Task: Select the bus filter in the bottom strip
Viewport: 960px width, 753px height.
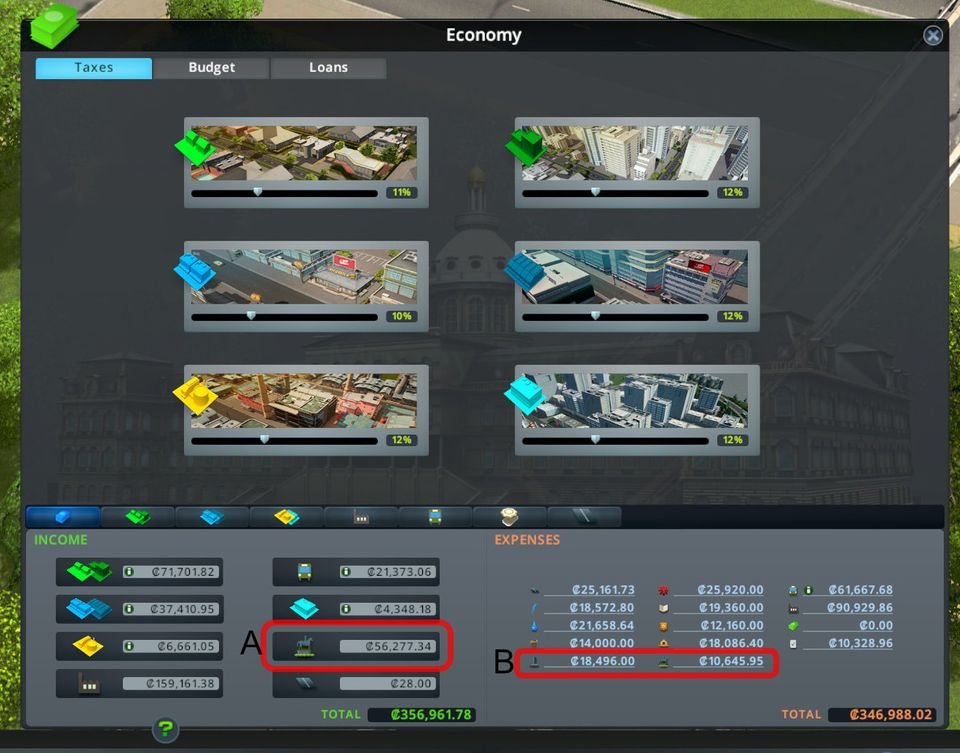Action: [x=435, y=517]
